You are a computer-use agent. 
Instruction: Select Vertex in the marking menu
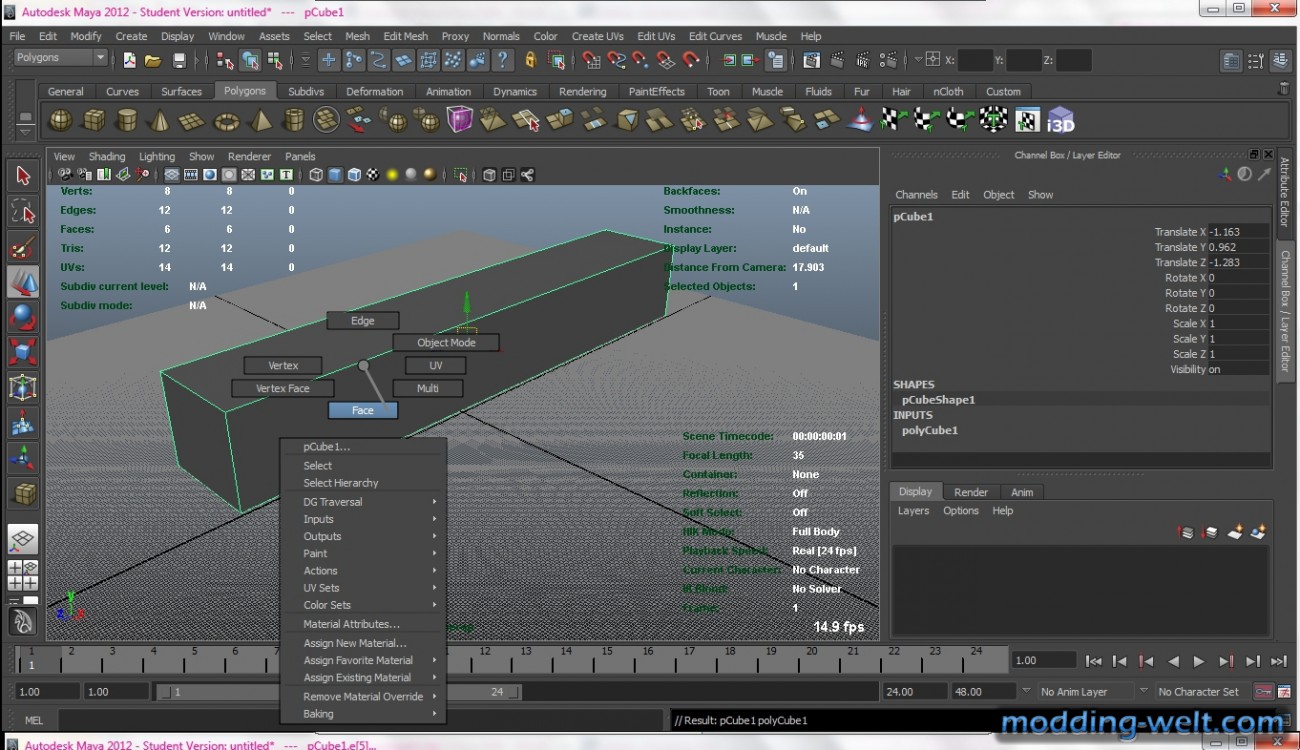pyautogui.click(x=283, y=365)
